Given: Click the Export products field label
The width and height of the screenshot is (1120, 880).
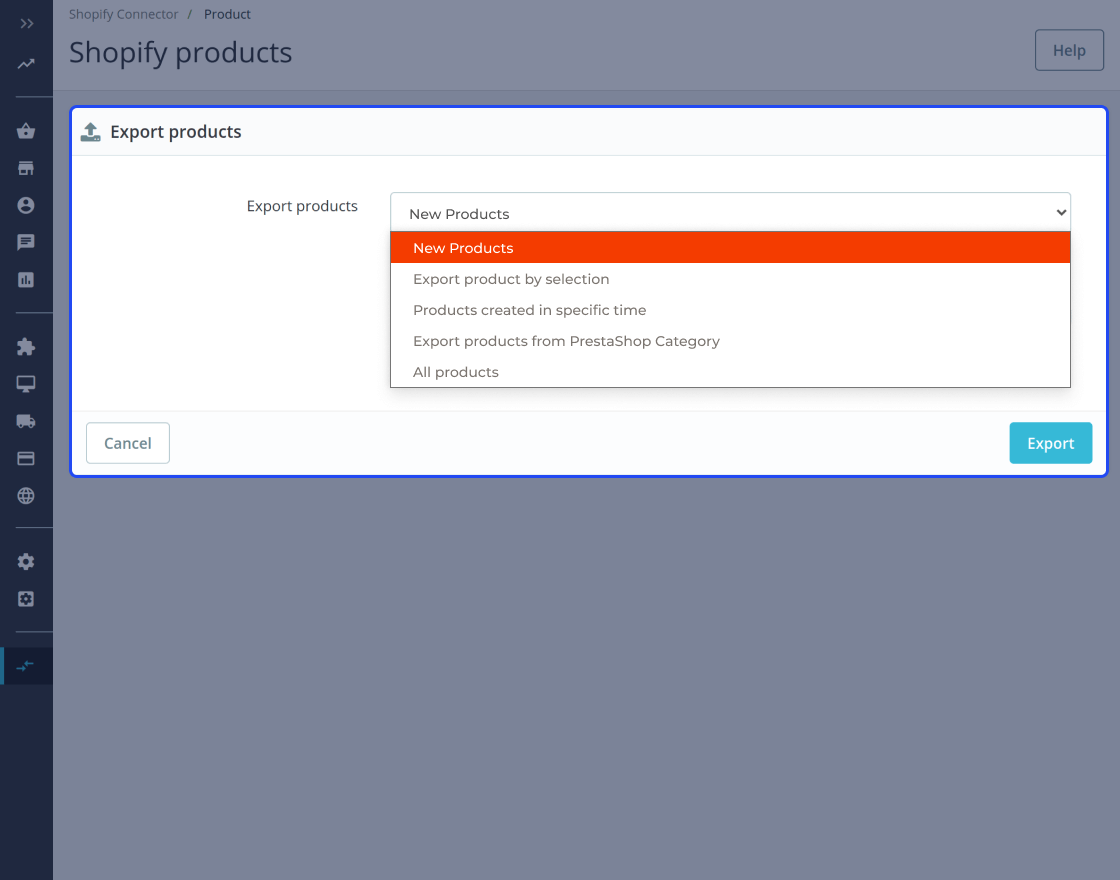Looking at the screenshot, I should [302, 206].
